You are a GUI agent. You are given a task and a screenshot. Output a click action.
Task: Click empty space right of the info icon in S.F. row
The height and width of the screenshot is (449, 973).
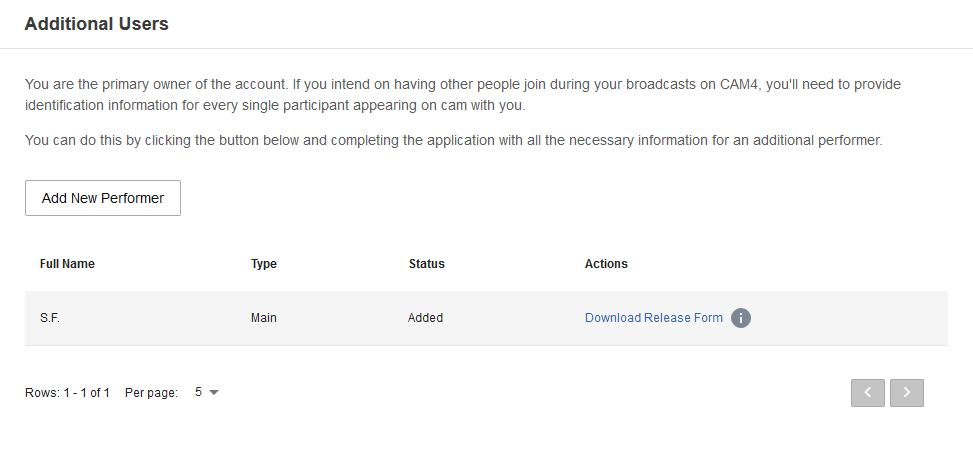tap(850, 318)
